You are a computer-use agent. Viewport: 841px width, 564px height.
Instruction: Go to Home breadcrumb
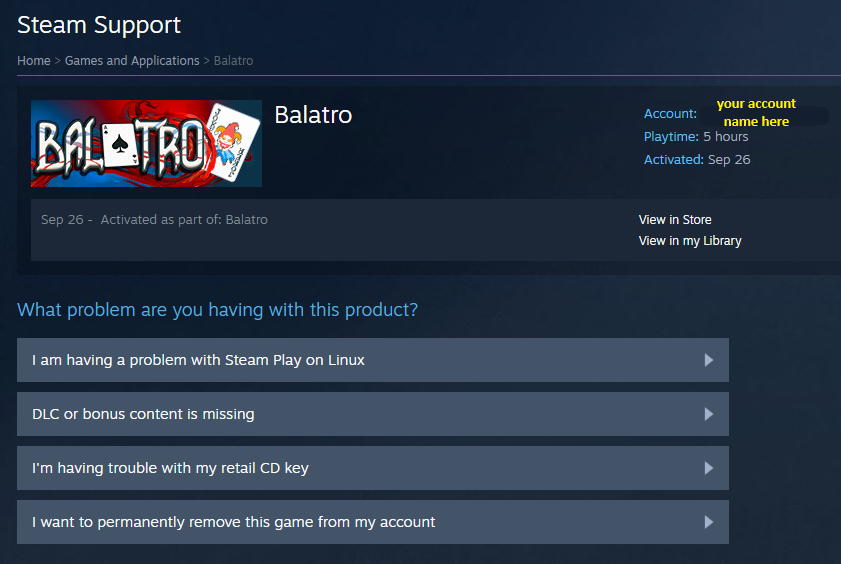[33, 61]
